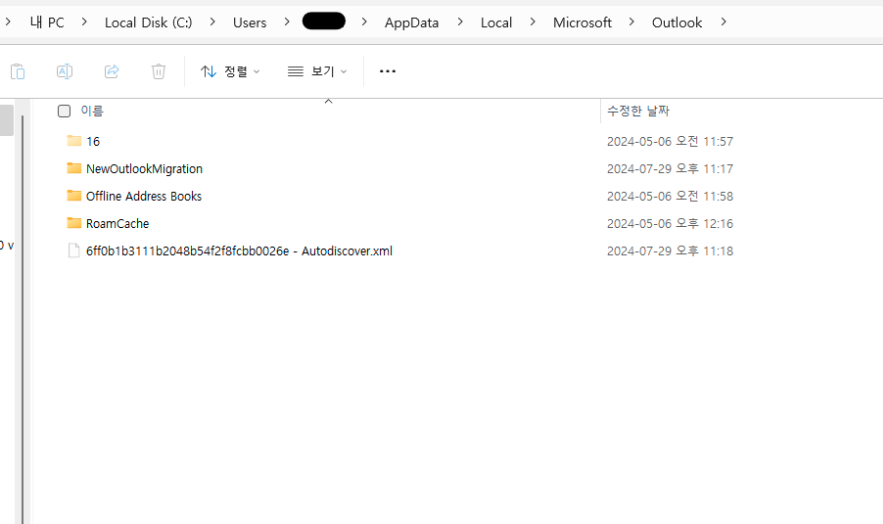Select the RoamCache folder
This screenshot has width=883, height=524.
point(117,223)
